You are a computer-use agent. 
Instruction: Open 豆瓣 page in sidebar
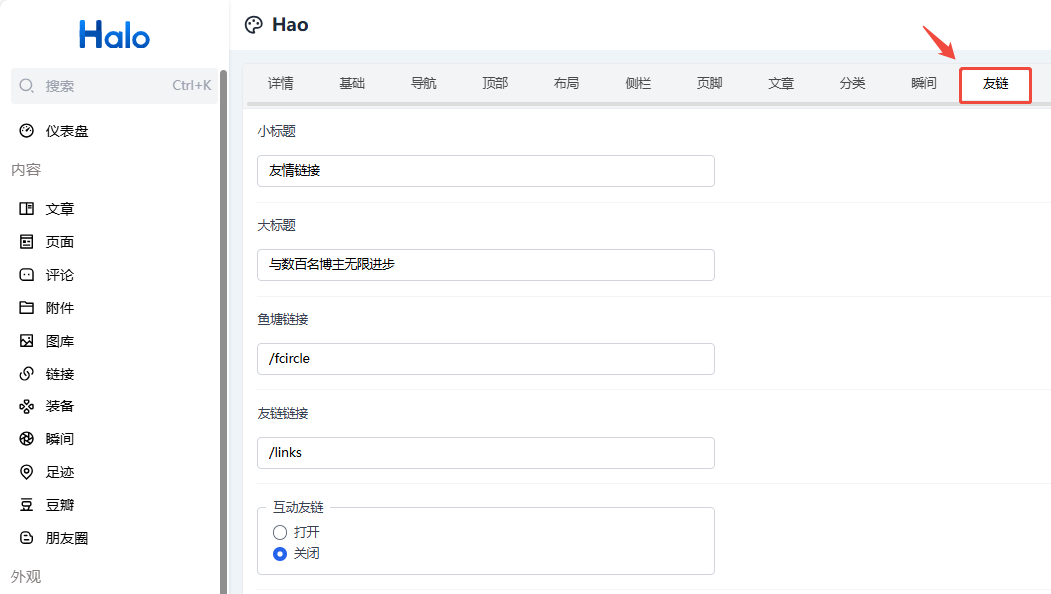(x=60, y=505)
